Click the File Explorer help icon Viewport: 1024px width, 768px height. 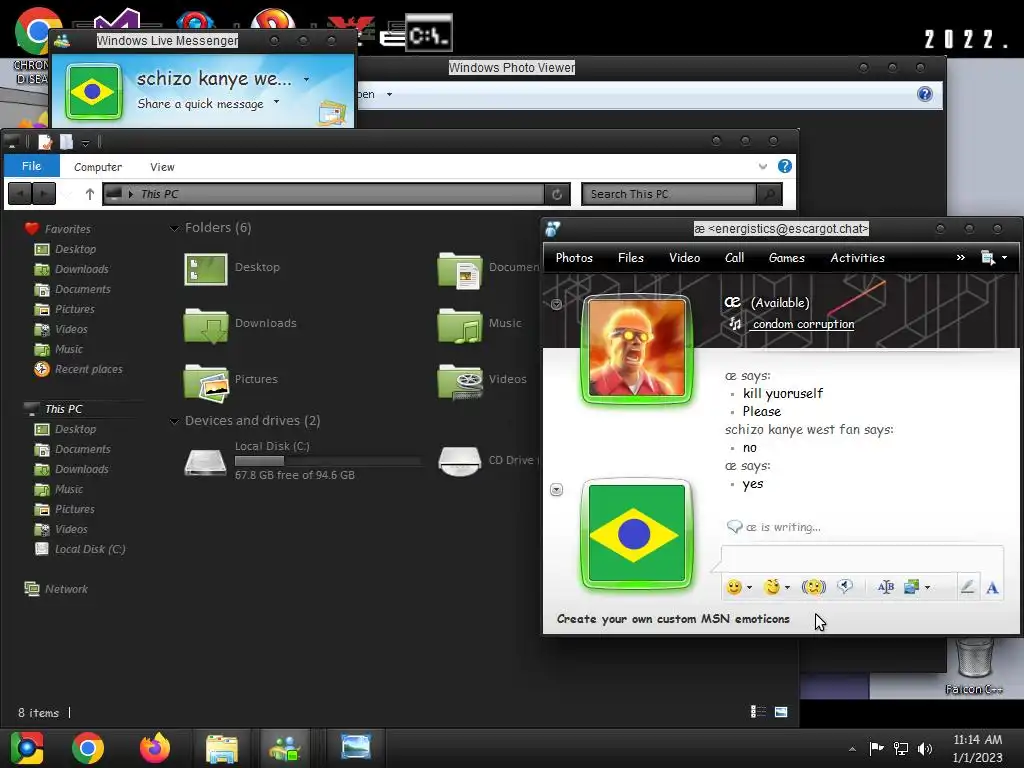pos(785,166)
